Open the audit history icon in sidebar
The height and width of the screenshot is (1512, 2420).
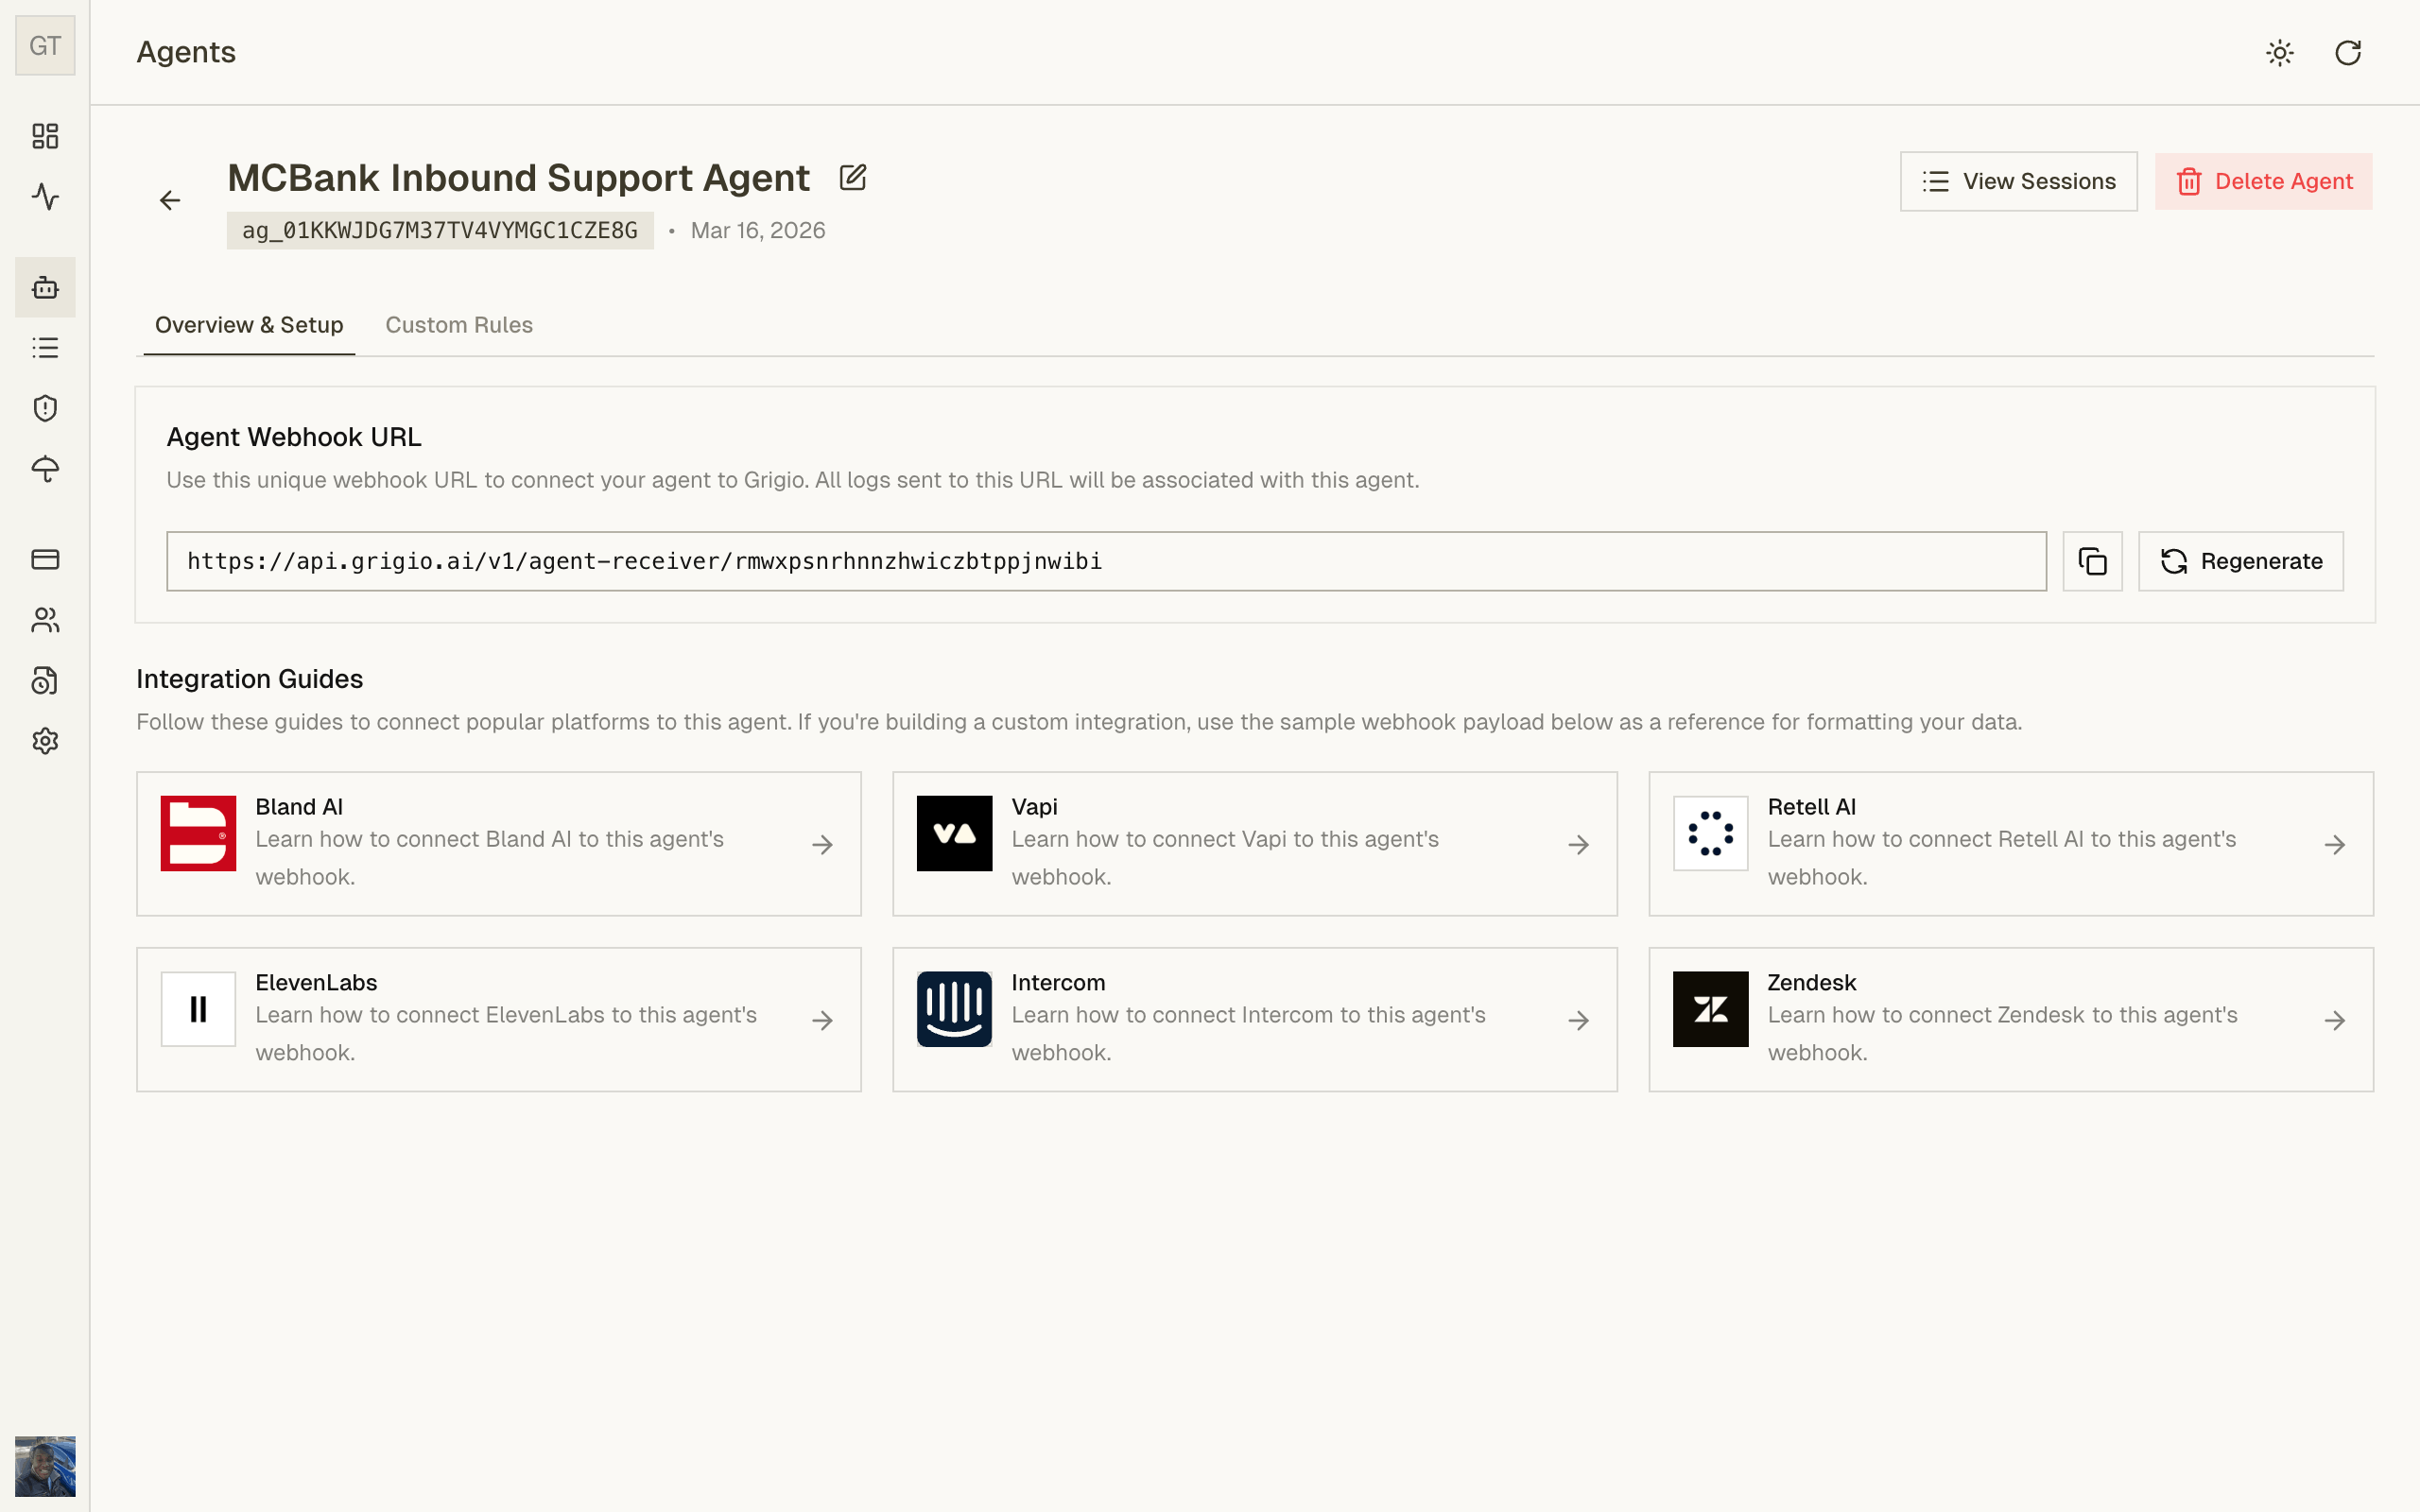[45, 680]
